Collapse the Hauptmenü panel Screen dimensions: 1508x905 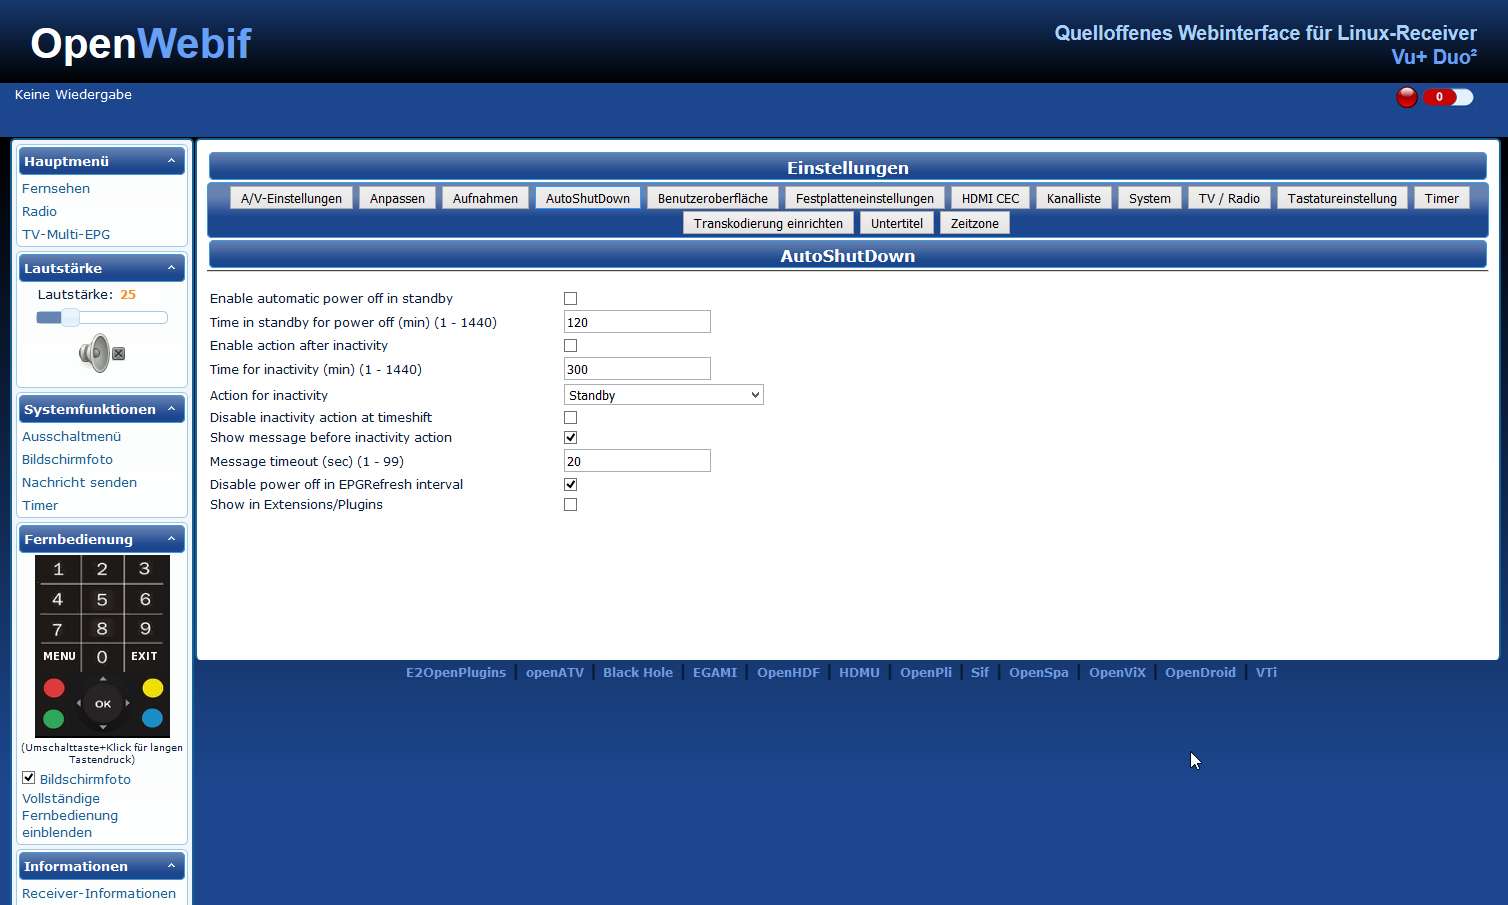coord(171,161)
